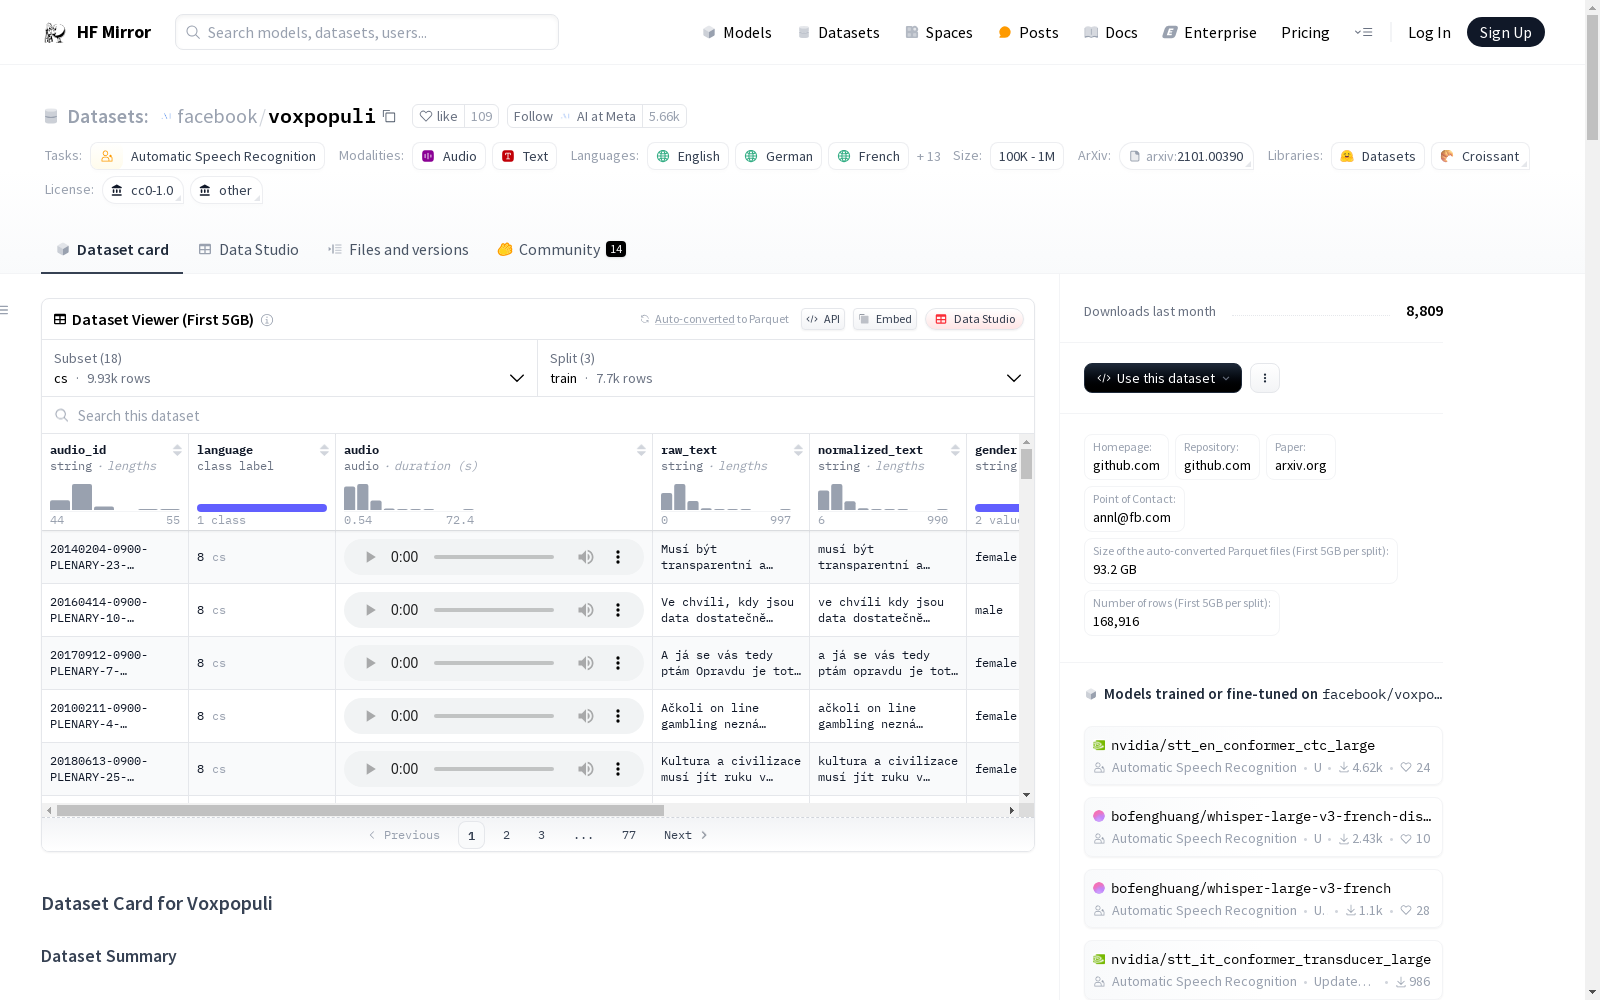Play audio for 20140204-0900-PLENARY-23 row
The height and width of the screenshot is (1000, 1600).
(370, 557)
